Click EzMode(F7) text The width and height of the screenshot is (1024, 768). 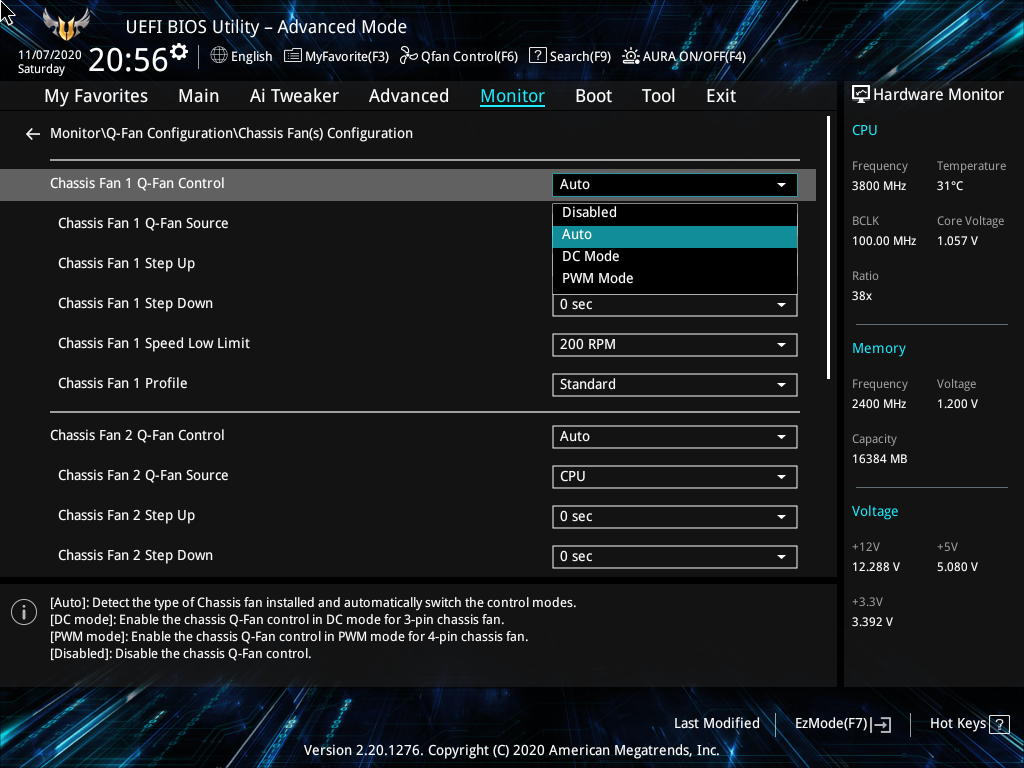(x=831, y=724)
